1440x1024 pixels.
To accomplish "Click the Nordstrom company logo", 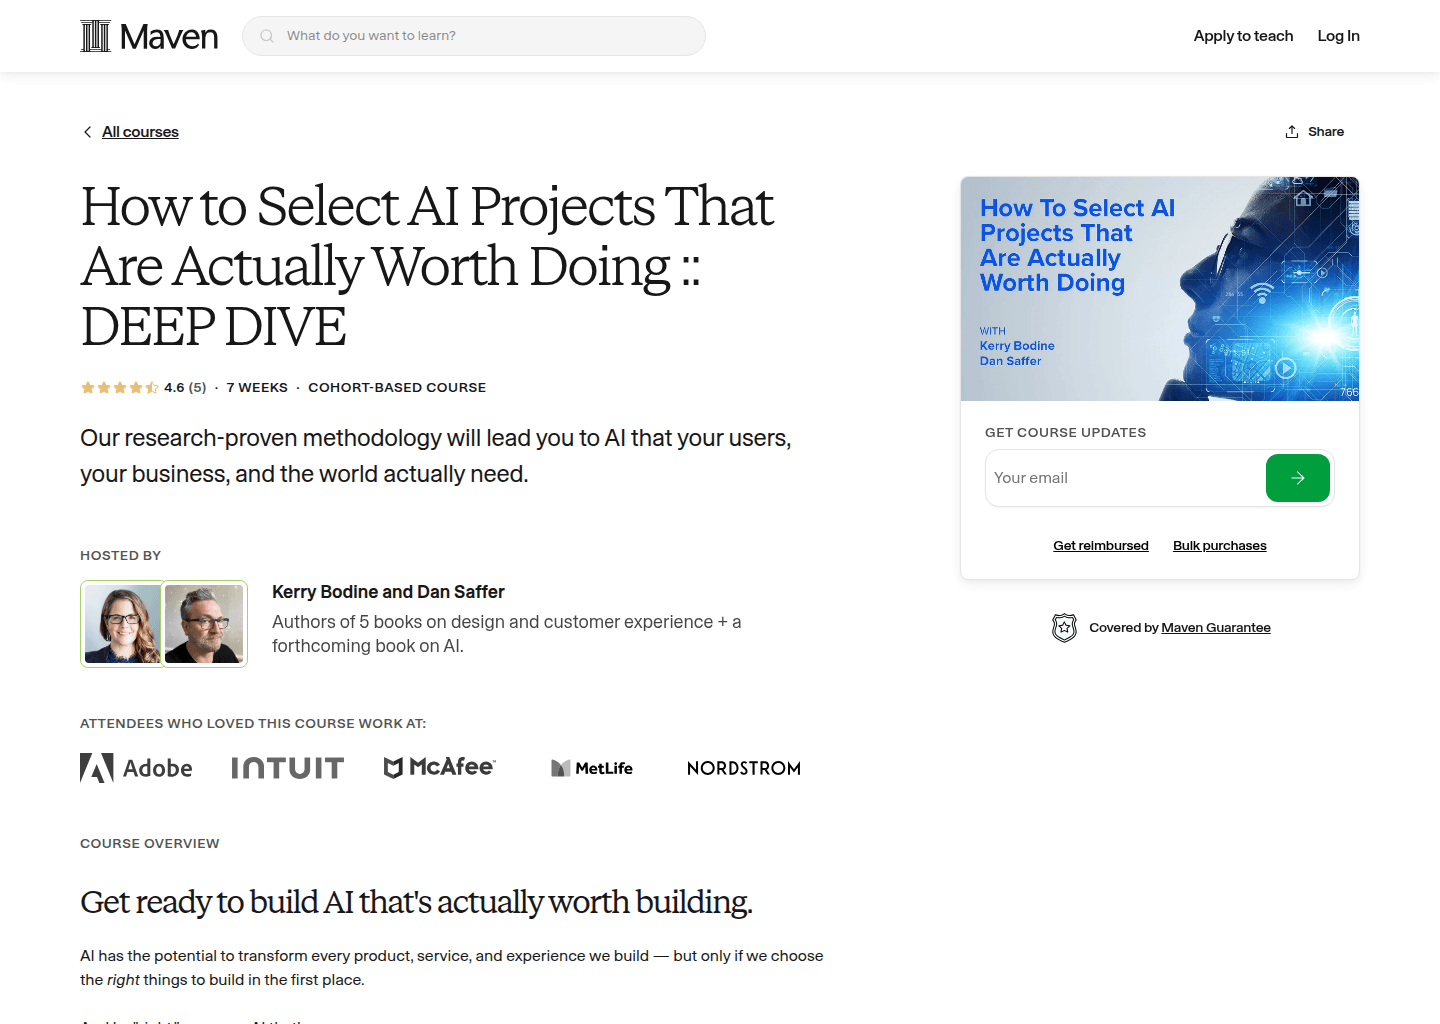I will coord(743,768).
